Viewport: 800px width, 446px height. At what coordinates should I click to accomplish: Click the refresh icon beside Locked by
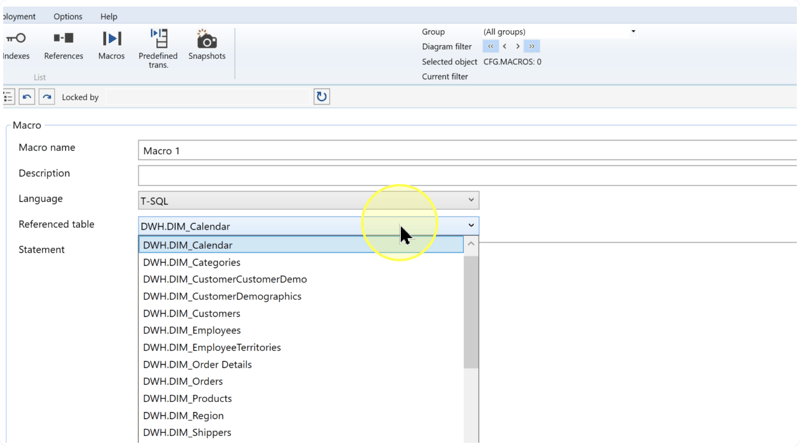click(x=321, y=96)
